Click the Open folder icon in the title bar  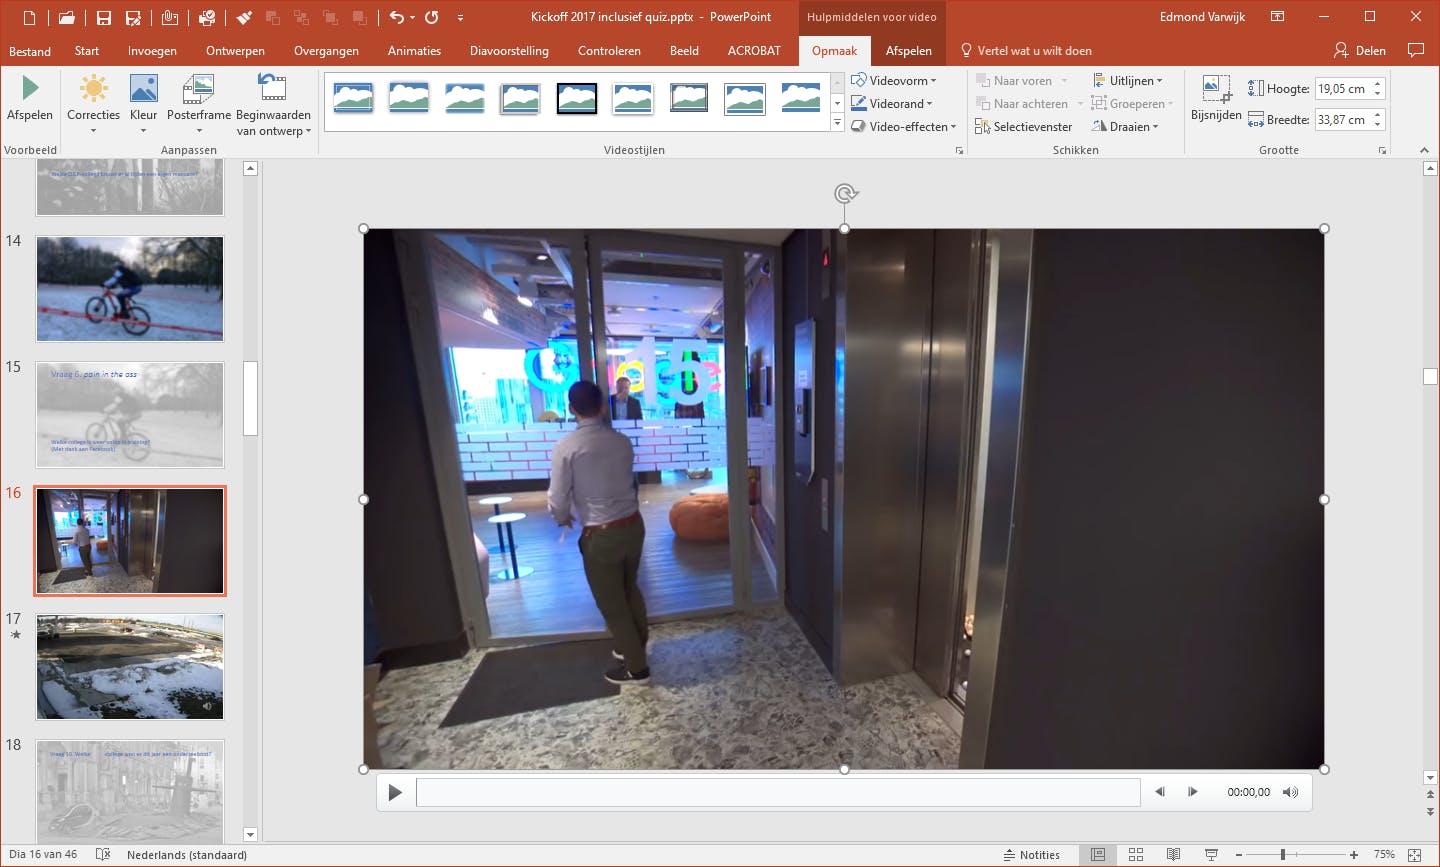[66, 17]
